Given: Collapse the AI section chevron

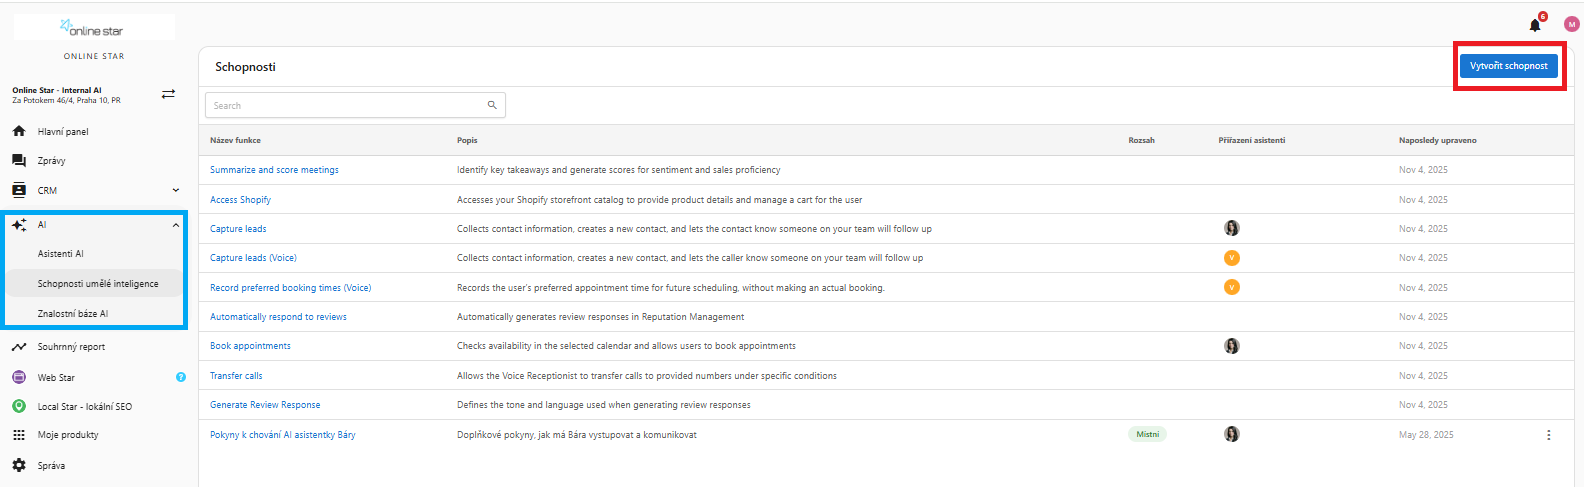Looking at the screenshot, I should click(176, 225).
